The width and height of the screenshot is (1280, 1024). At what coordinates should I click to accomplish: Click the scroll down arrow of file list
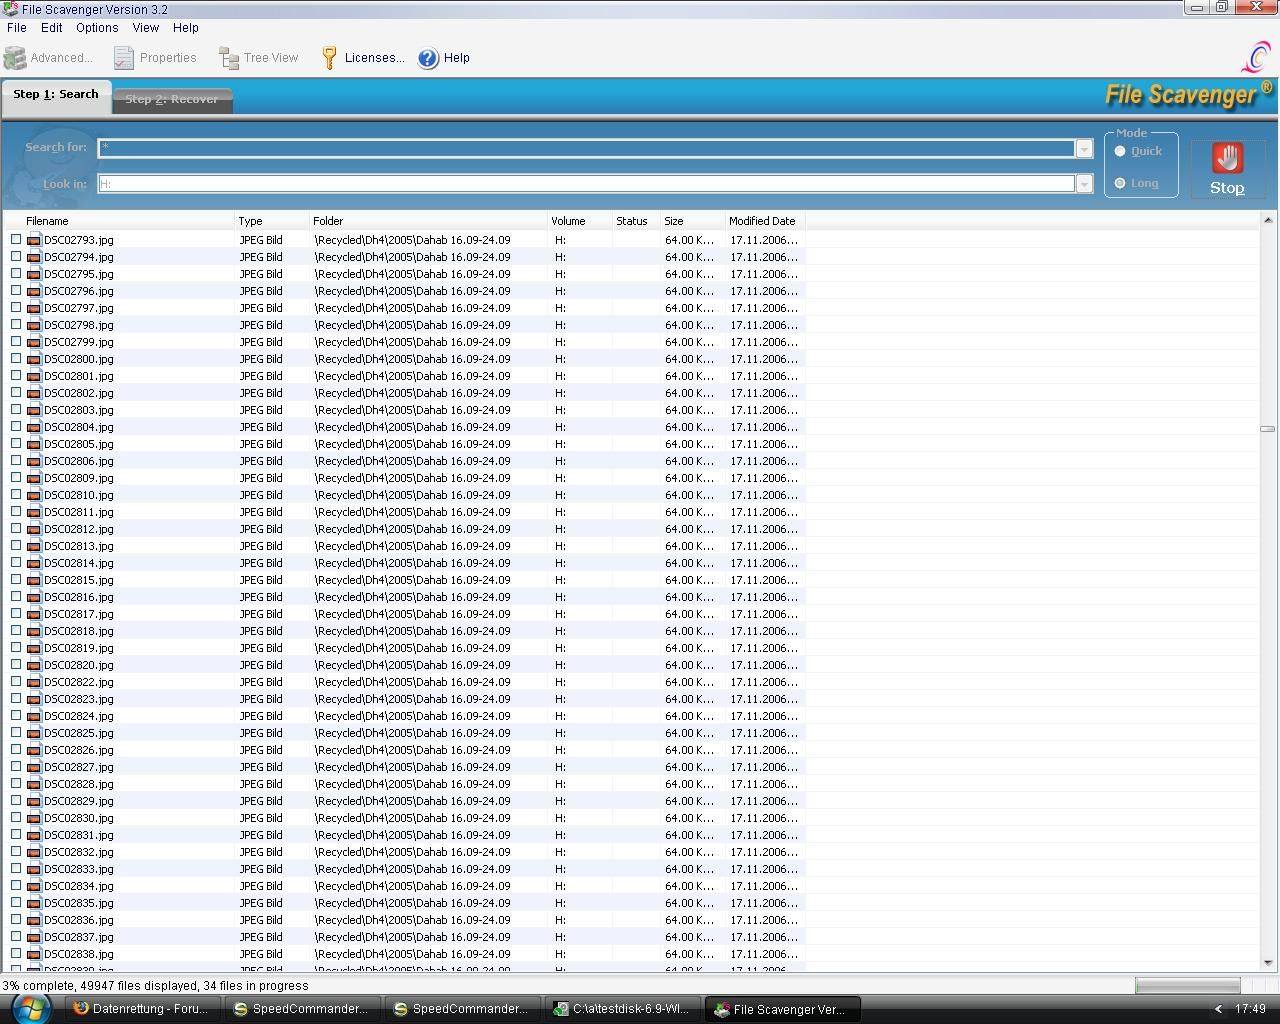[1267, 962]
